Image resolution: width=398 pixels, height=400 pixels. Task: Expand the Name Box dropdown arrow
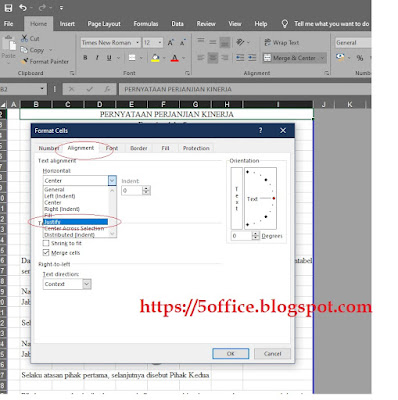click(42, 89)
